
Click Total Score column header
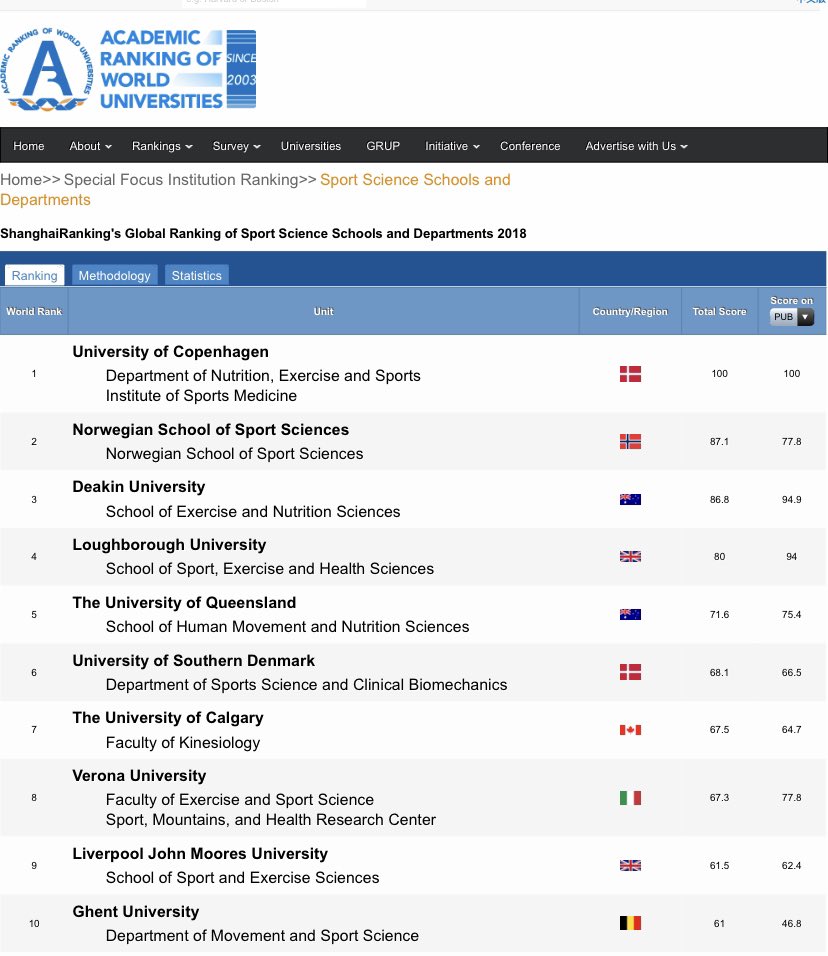719,312
